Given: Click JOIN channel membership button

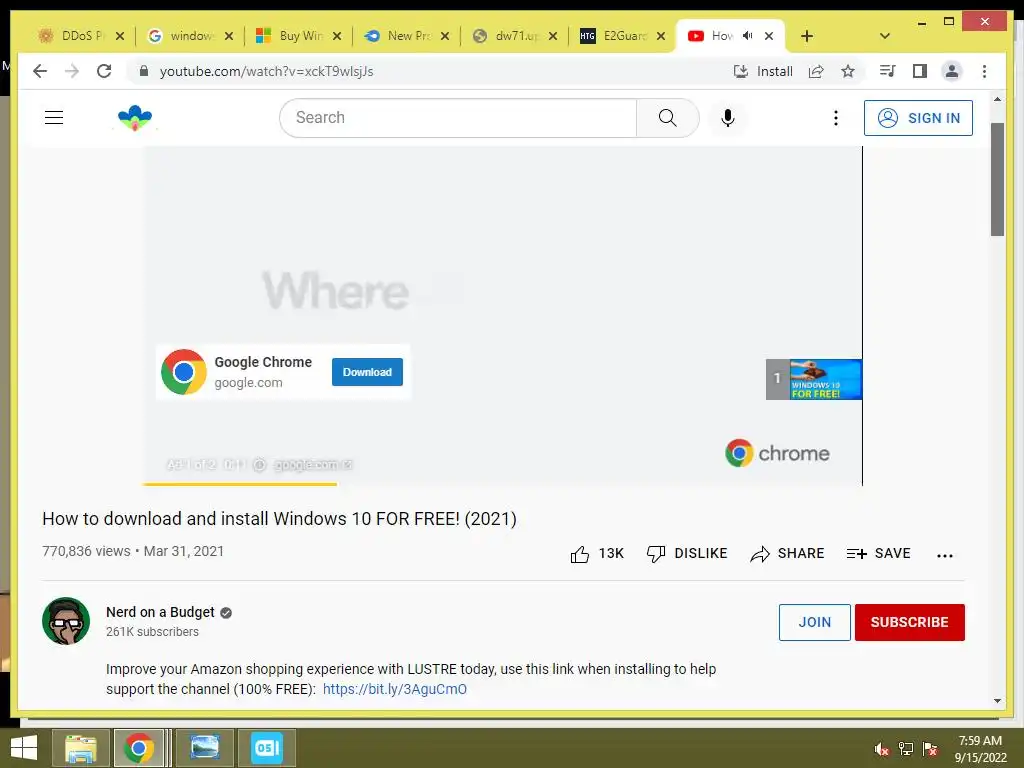Looking at the screenshot, I should [x=814, y=622].
